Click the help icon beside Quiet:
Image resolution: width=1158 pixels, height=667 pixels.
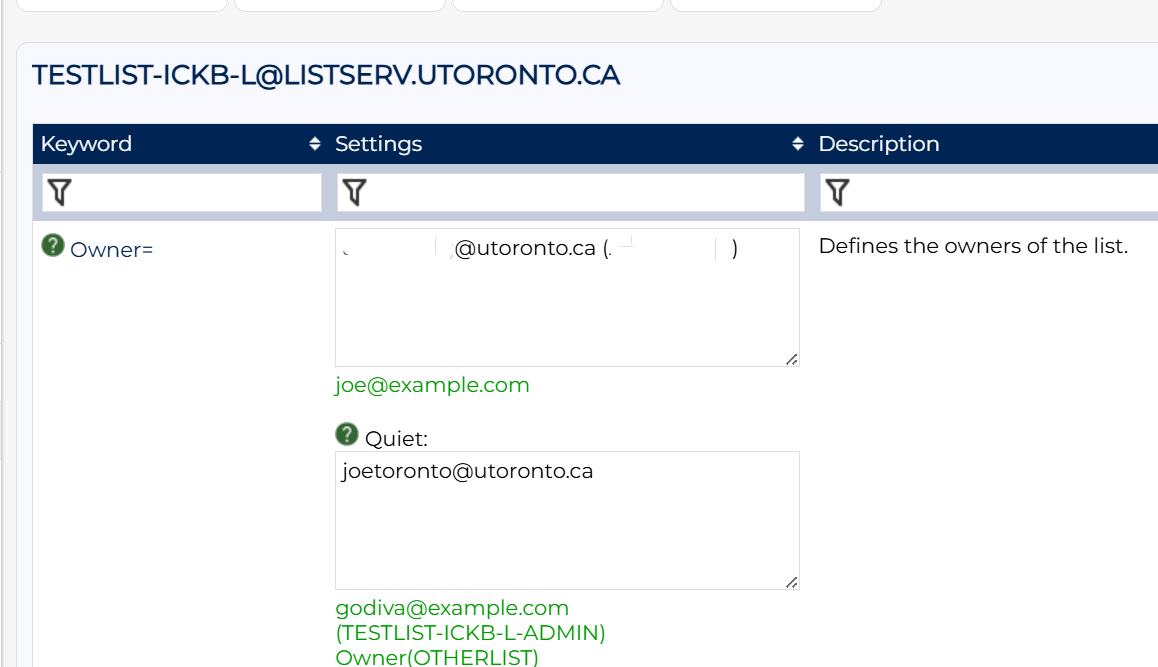point(347,434)
